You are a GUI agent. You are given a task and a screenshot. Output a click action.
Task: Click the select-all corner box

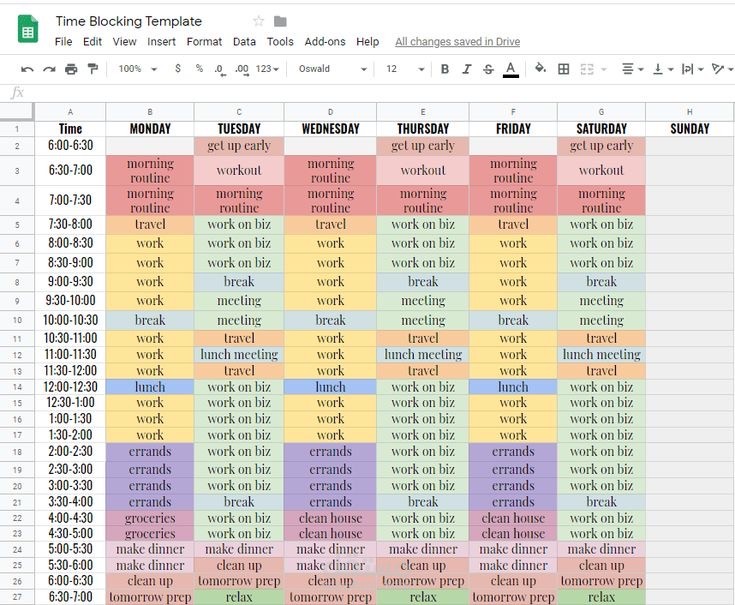(x=17, y=112)
